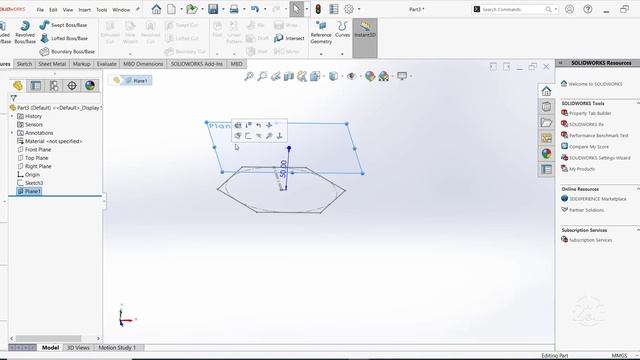Open Partner Solutions link
The width and height of the screenshot is (640, 360).
[x=586, y=210]
